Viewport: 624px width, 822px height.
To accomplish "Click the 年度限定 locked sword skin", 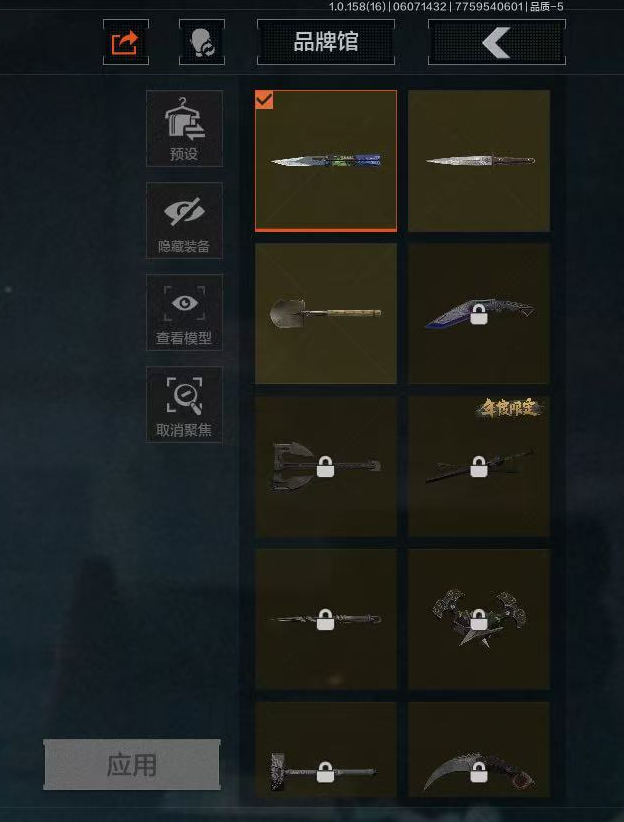I will coord(479,467).
